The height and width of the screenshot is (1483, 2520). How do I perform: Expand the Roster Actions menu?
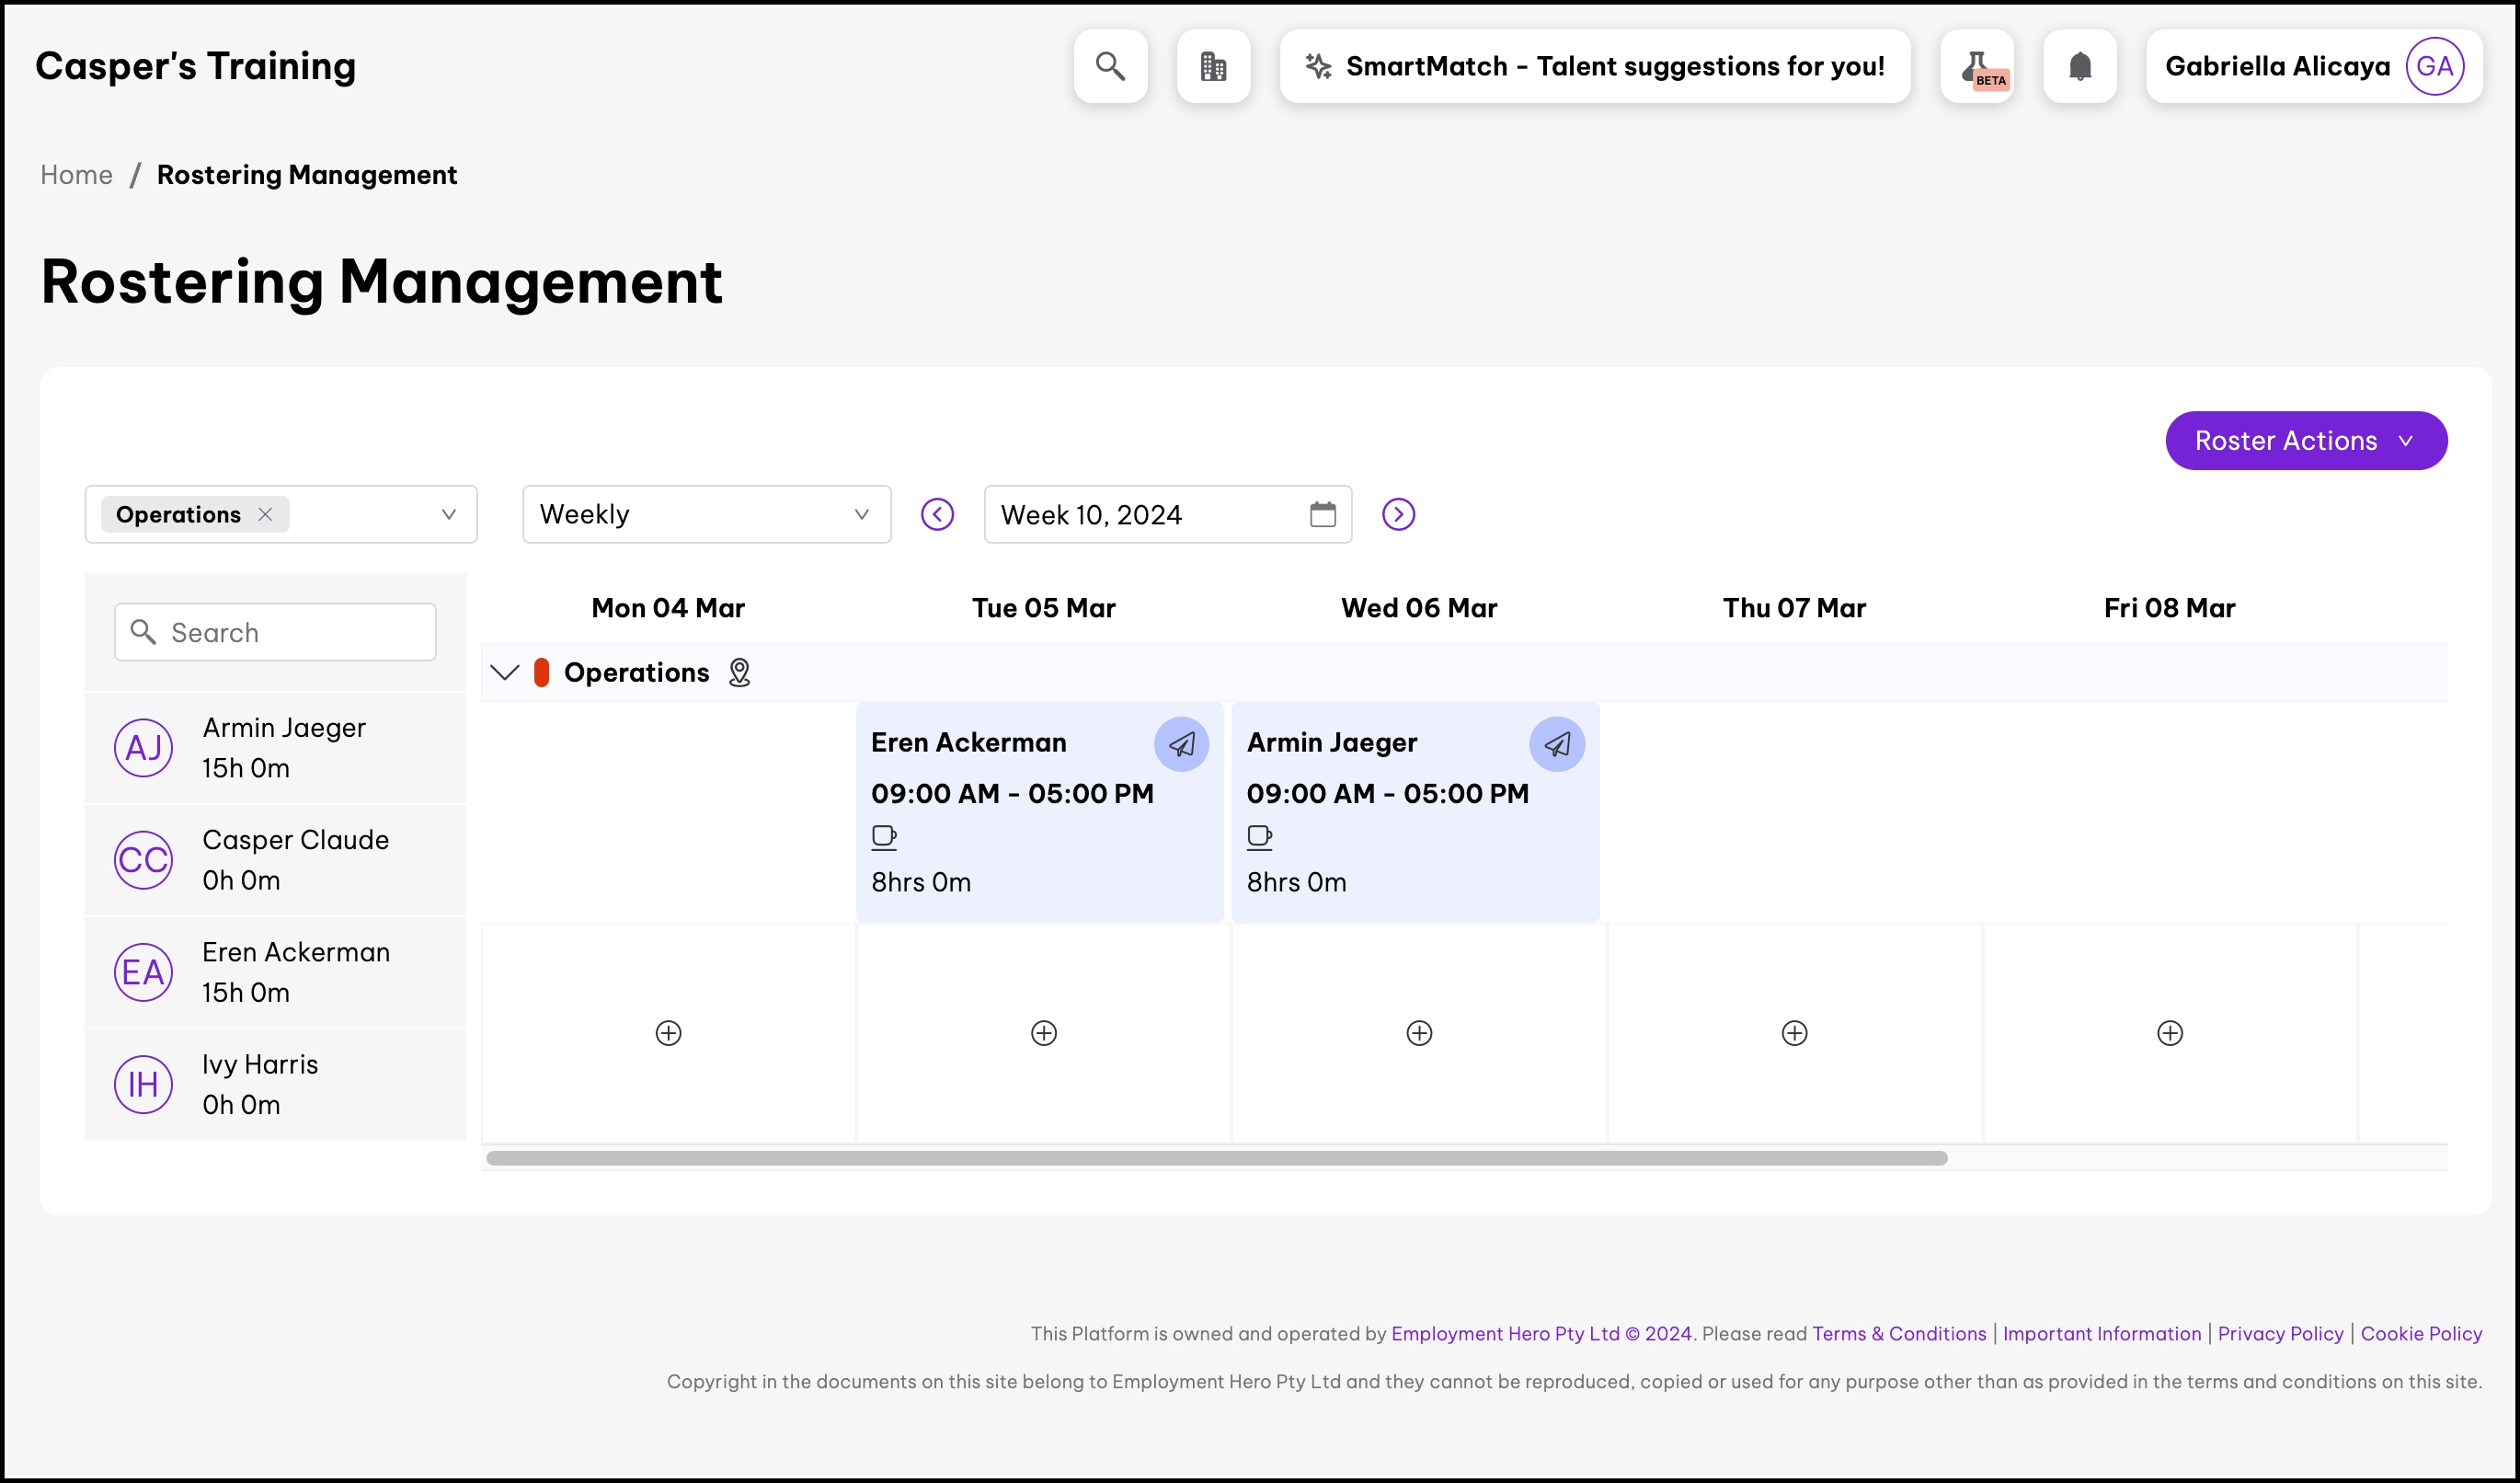tap(2305, 441)
